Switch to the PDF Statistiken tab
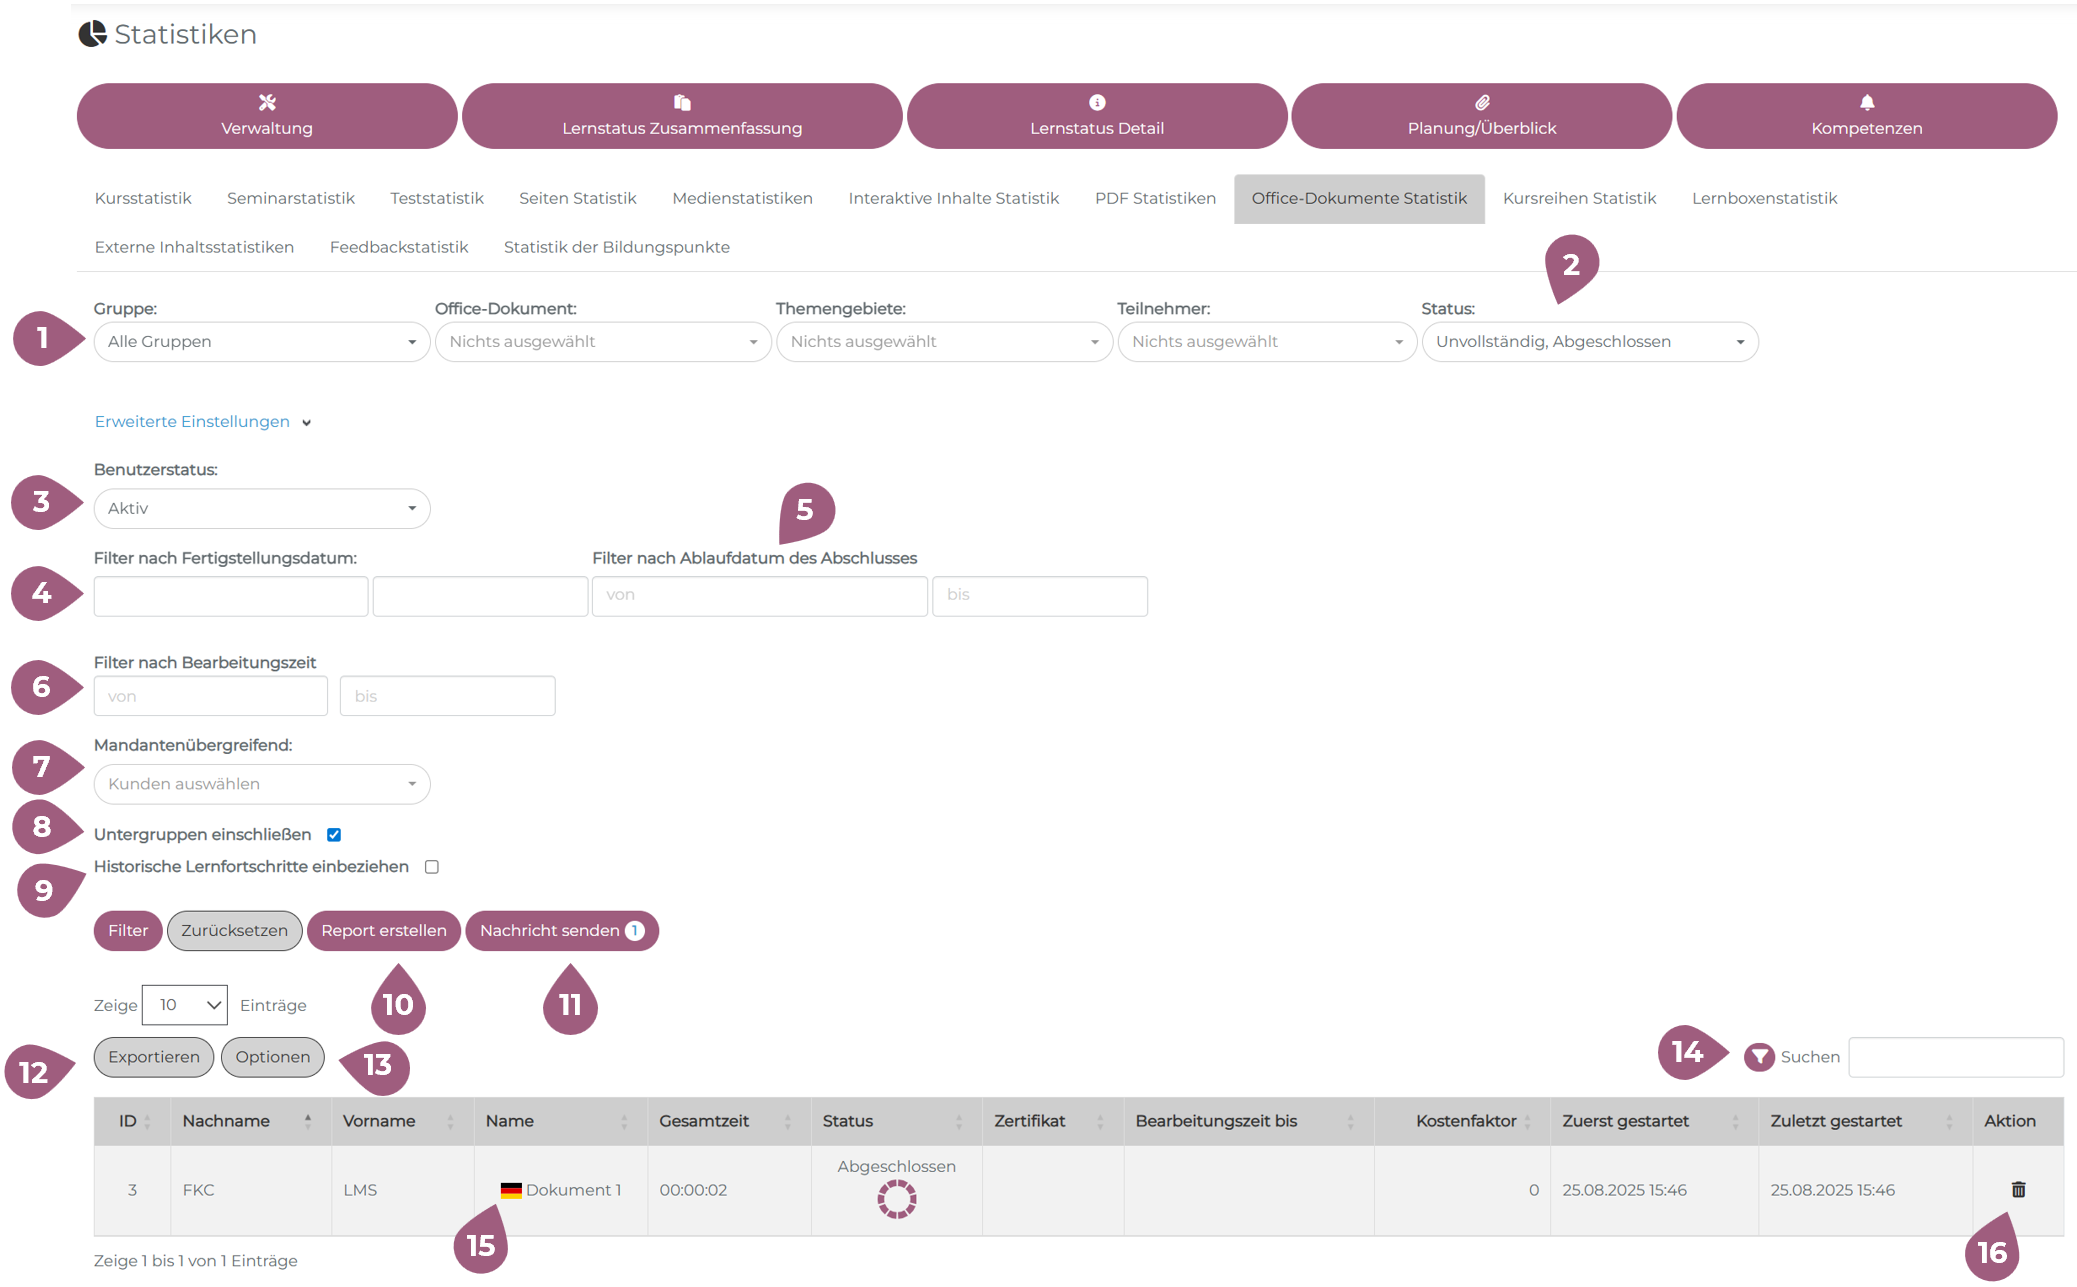 point(1155,198)
